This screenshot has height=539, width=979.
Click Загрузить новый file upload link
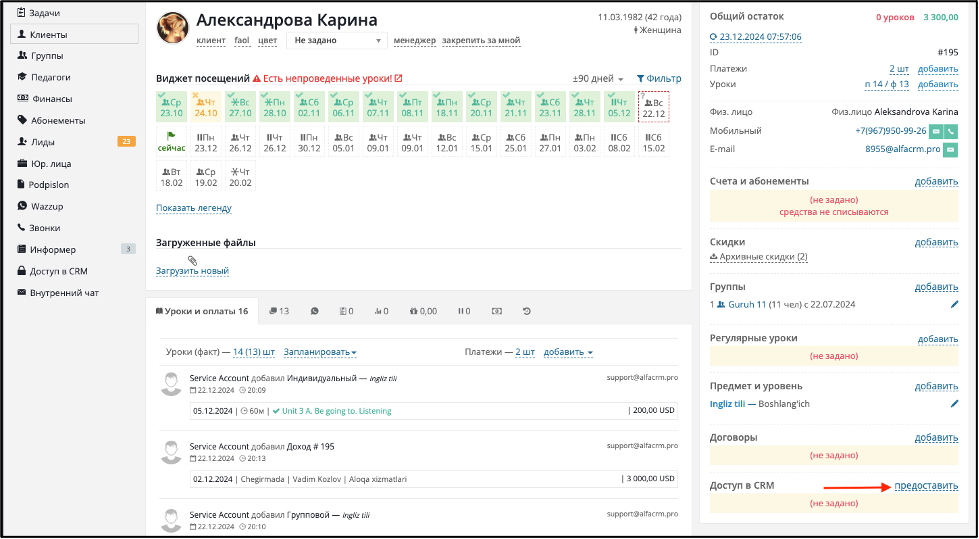[x=192, y=271]
